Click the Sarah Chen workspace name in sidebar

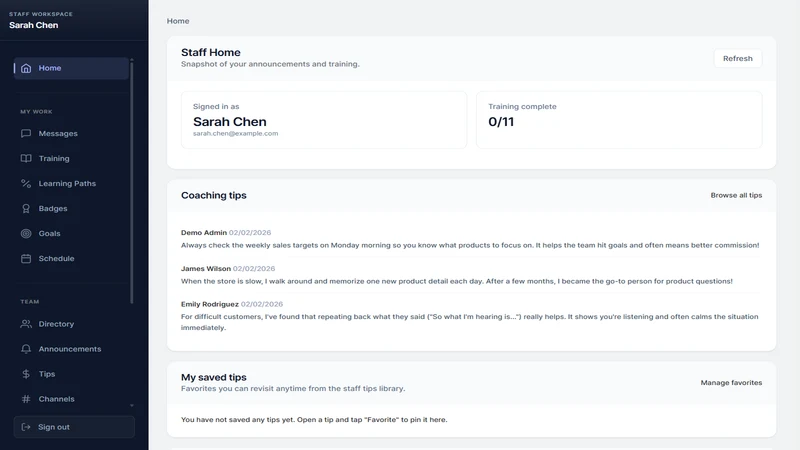[34, 26]
